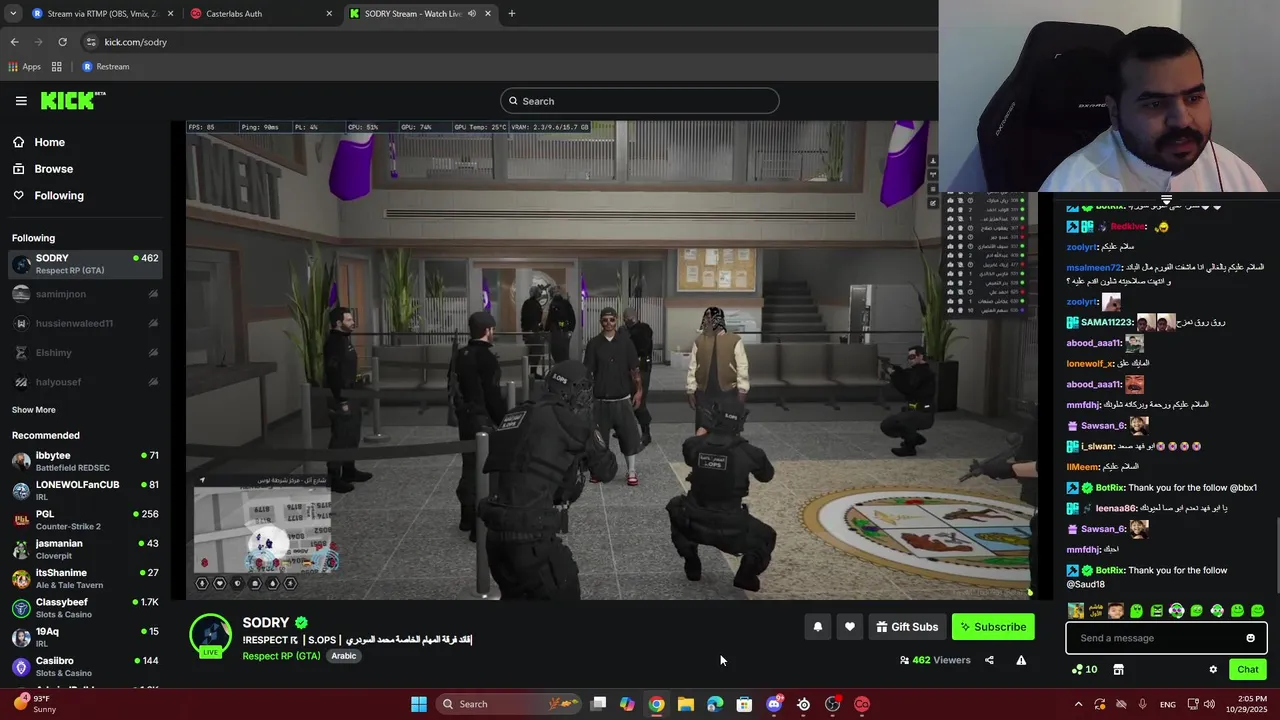The height and width of the screenshot is (720, 1280).
Task: Open halyousef offline channel
Action: point(85,382)
